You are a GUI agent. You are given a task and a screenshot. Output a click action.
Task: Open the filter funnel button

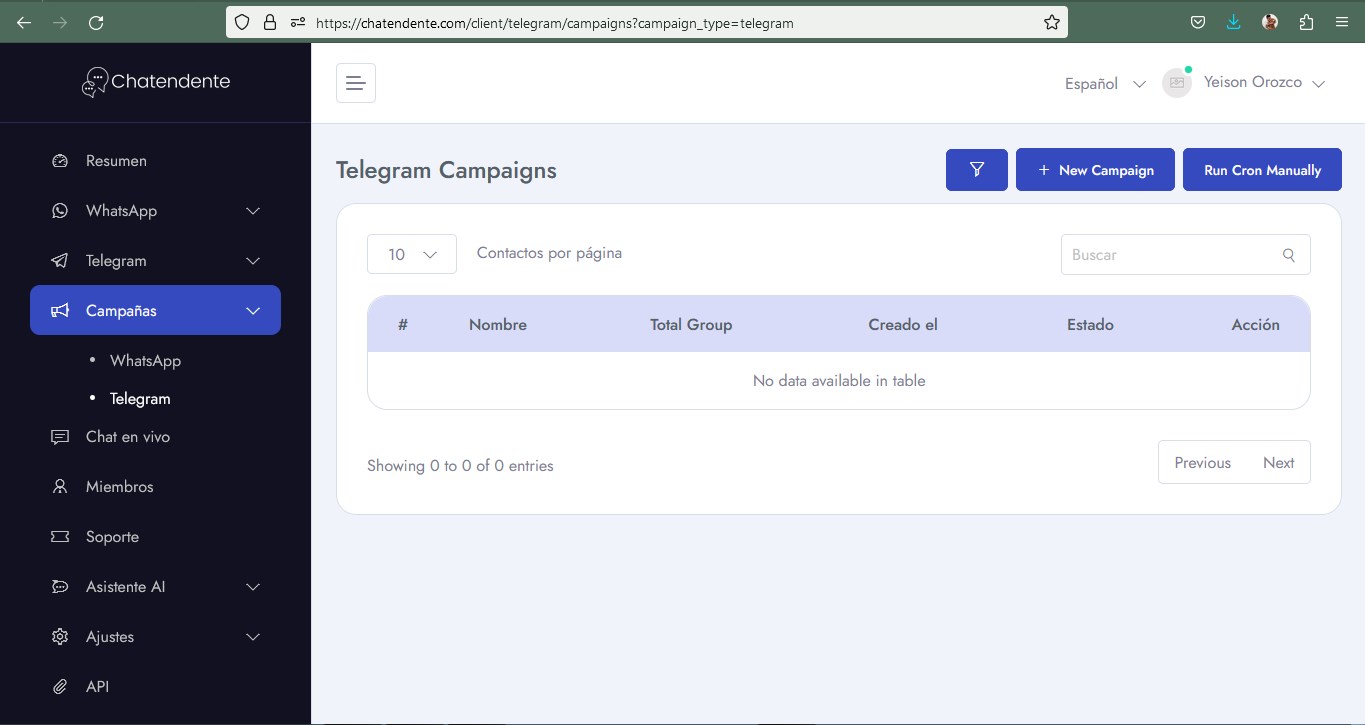point(977,170)
